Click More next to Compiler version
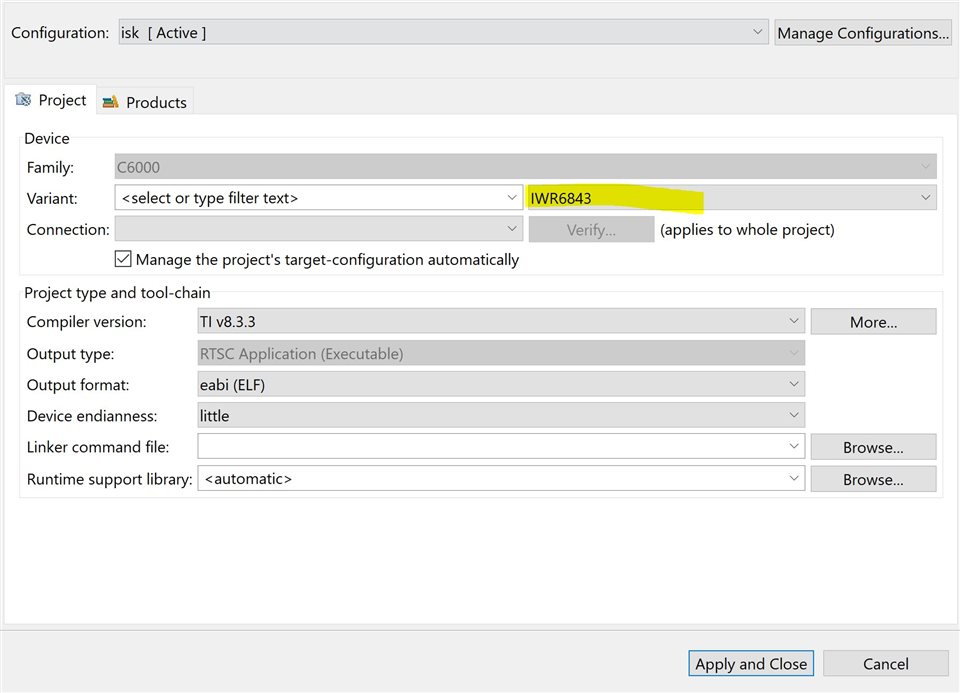Image resolution: width=960 pixels, height=693 pixels. pyautogui.click(x=873, y=322)
